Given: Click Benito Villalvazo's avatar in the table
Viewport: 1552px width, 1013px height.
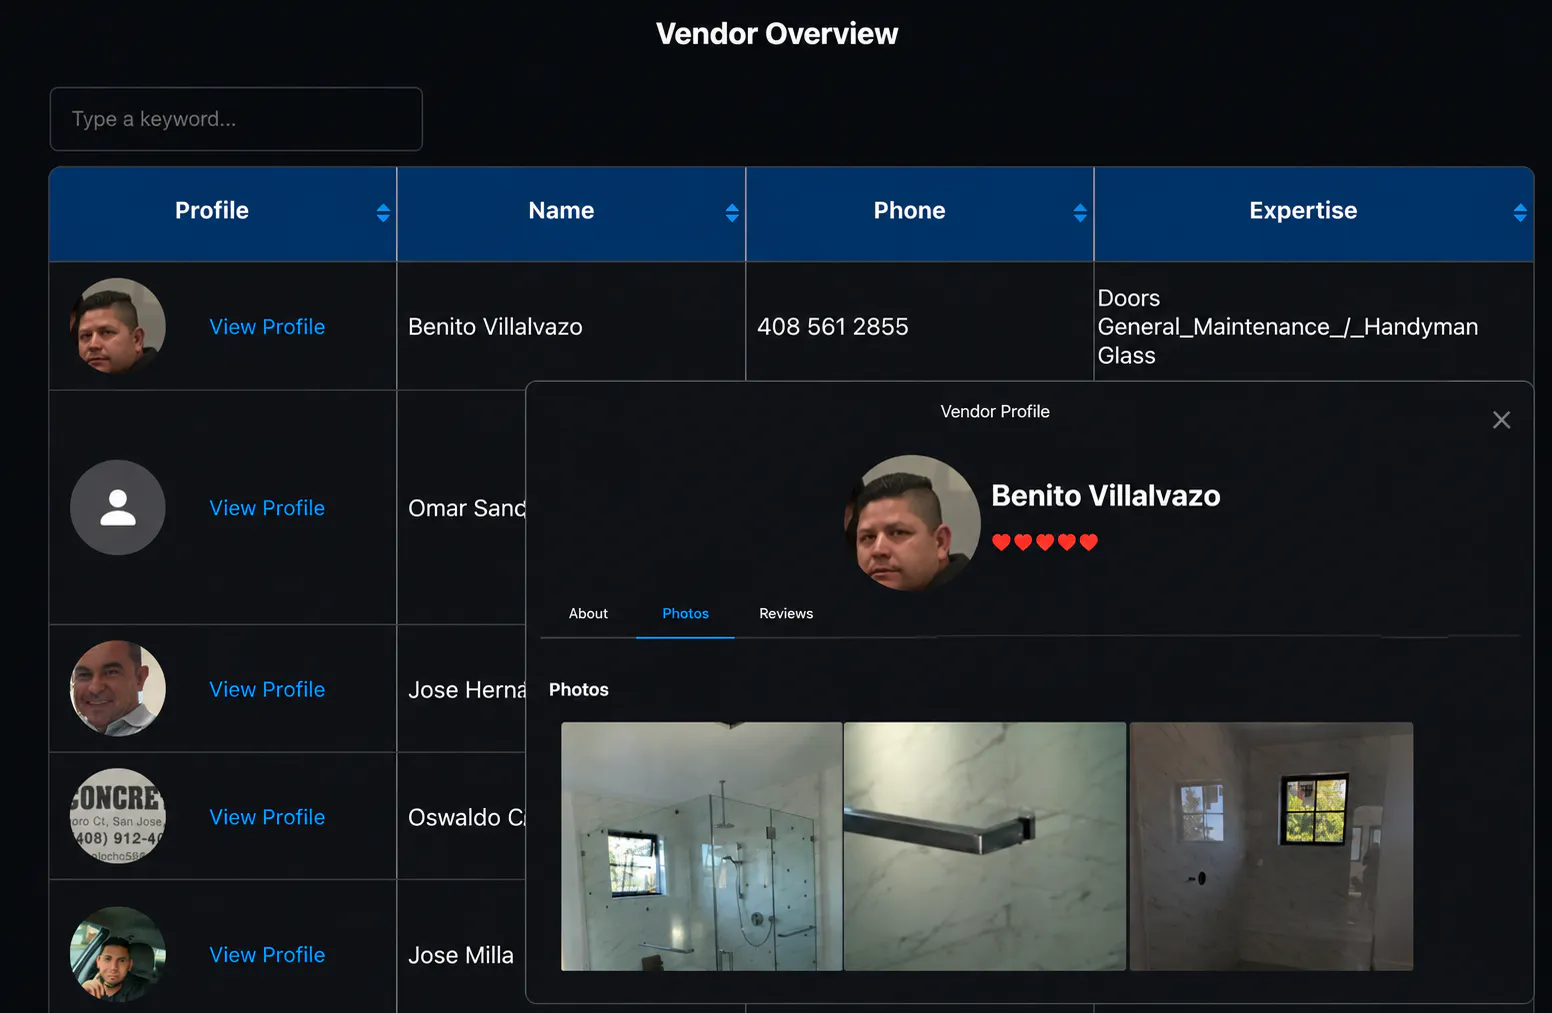Looking at the screenshot, I should 118,326.
